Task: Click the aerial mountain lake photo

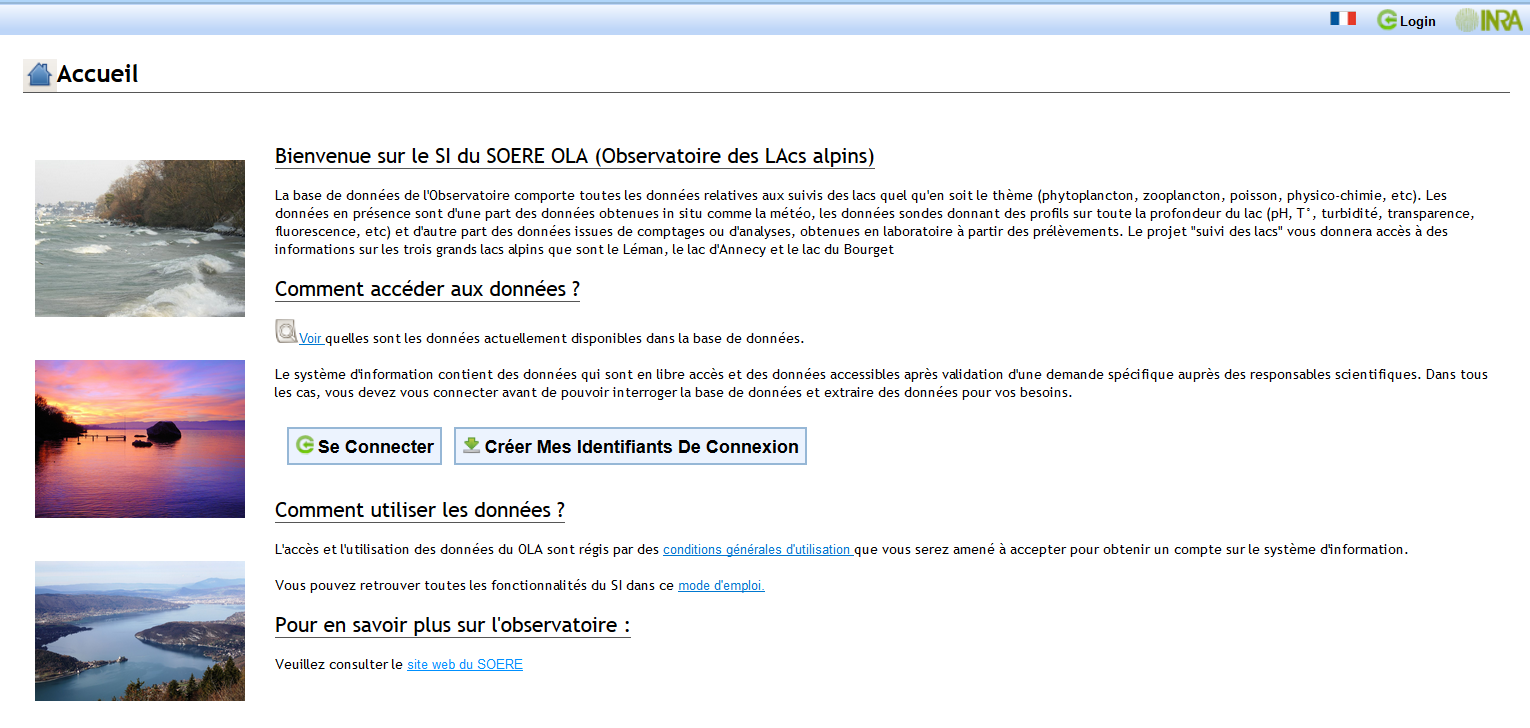Action: tap(140, 631)
